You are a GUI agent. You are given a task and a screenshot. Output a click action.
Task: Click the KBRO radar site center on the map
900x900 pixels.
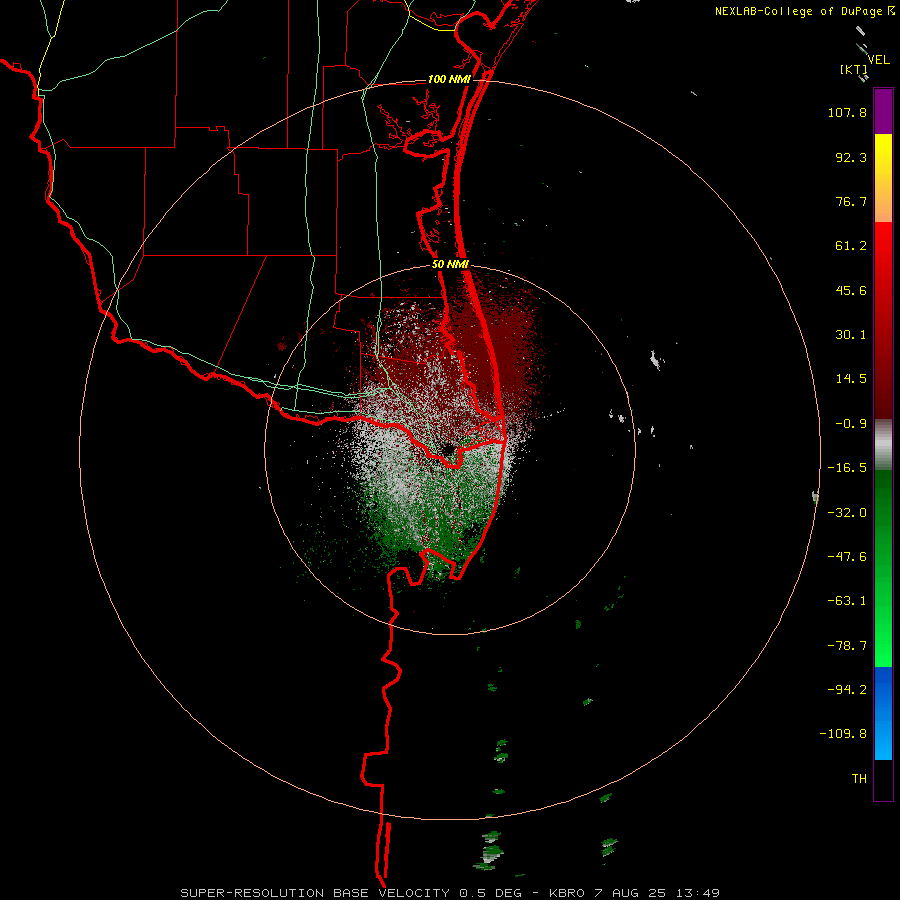point(449,449)
